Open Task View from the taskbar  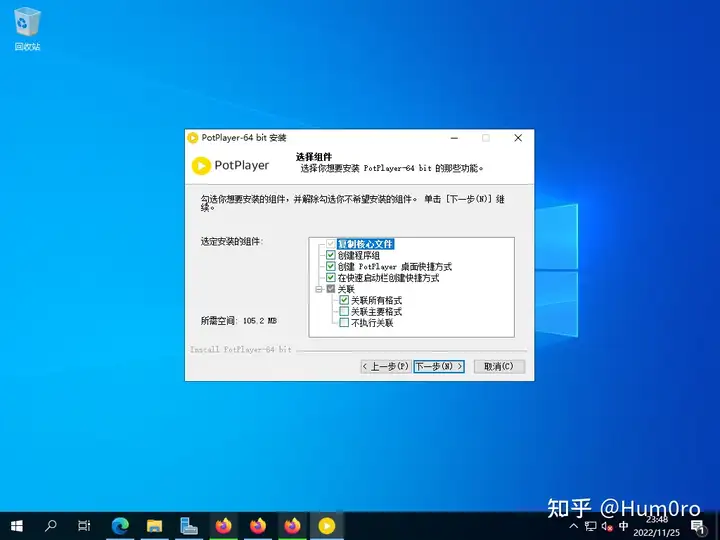(x=84, y=526)
